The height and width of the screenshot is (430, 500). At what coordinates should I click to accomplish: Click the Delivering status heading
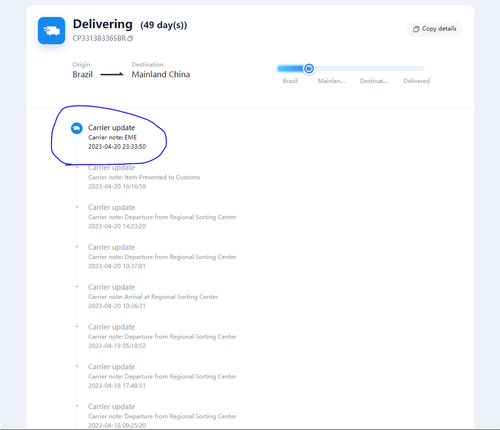click(x=103, y=24)
